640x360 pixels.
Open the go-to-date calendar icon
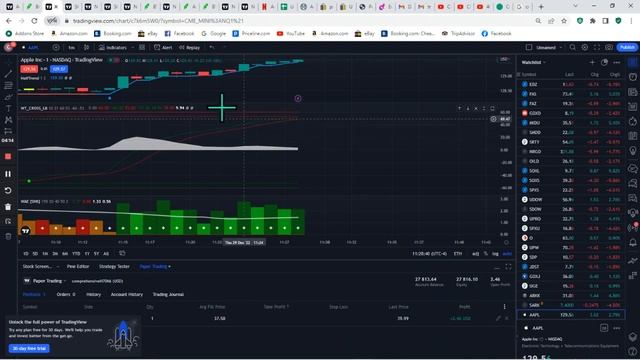(x=122, y=253)
